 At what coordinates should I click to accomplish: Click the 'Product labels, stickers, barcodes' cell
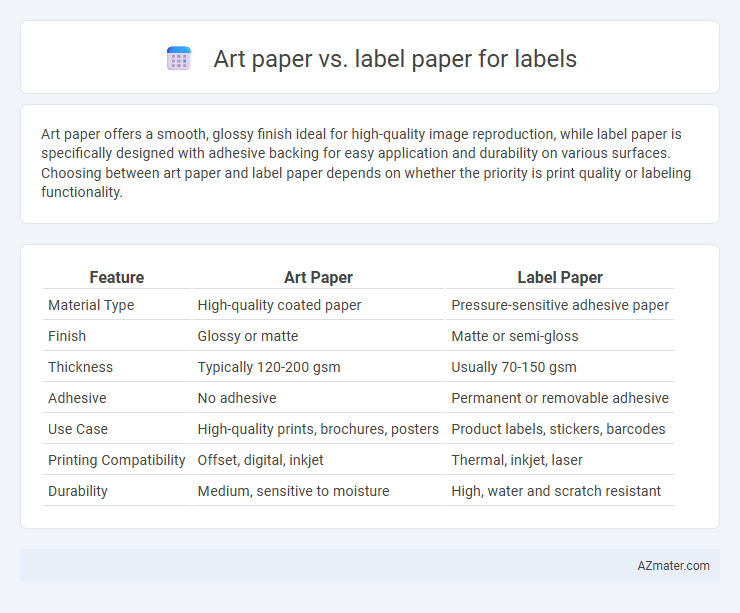click(560, 429)
